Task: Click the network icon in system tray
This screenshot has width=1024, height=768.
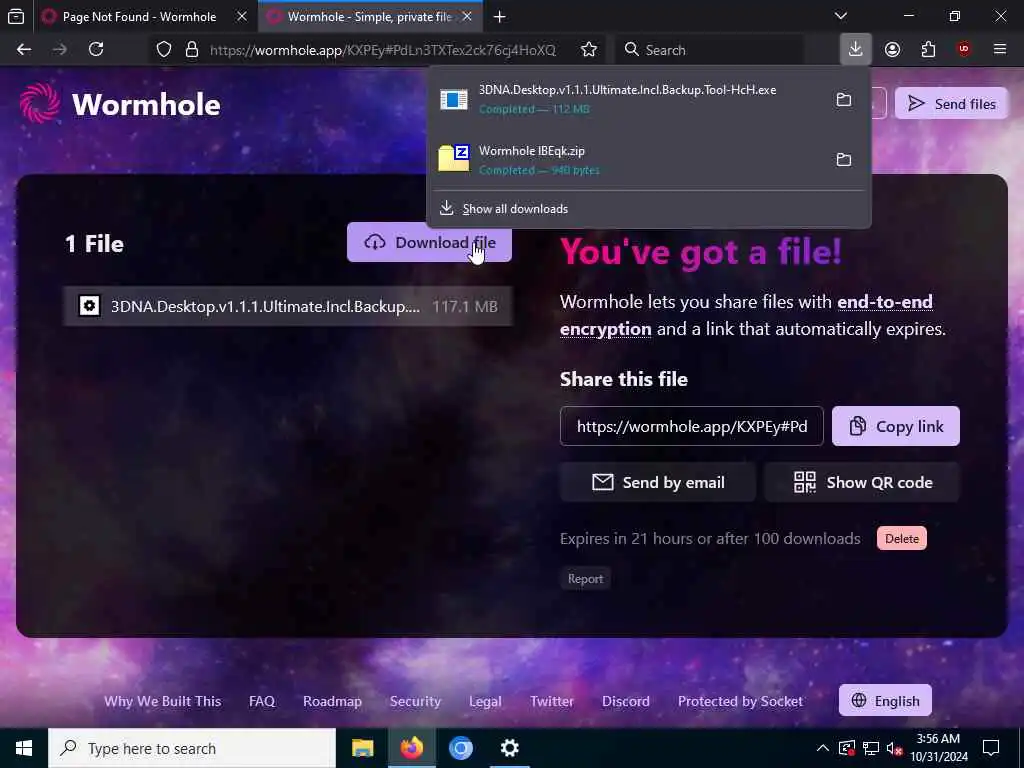Action: [871, 748]
